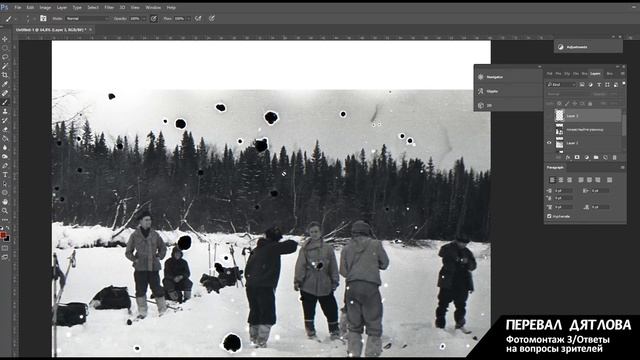
Task: Open the layer filter Kind dropdown
Action: 561,84
